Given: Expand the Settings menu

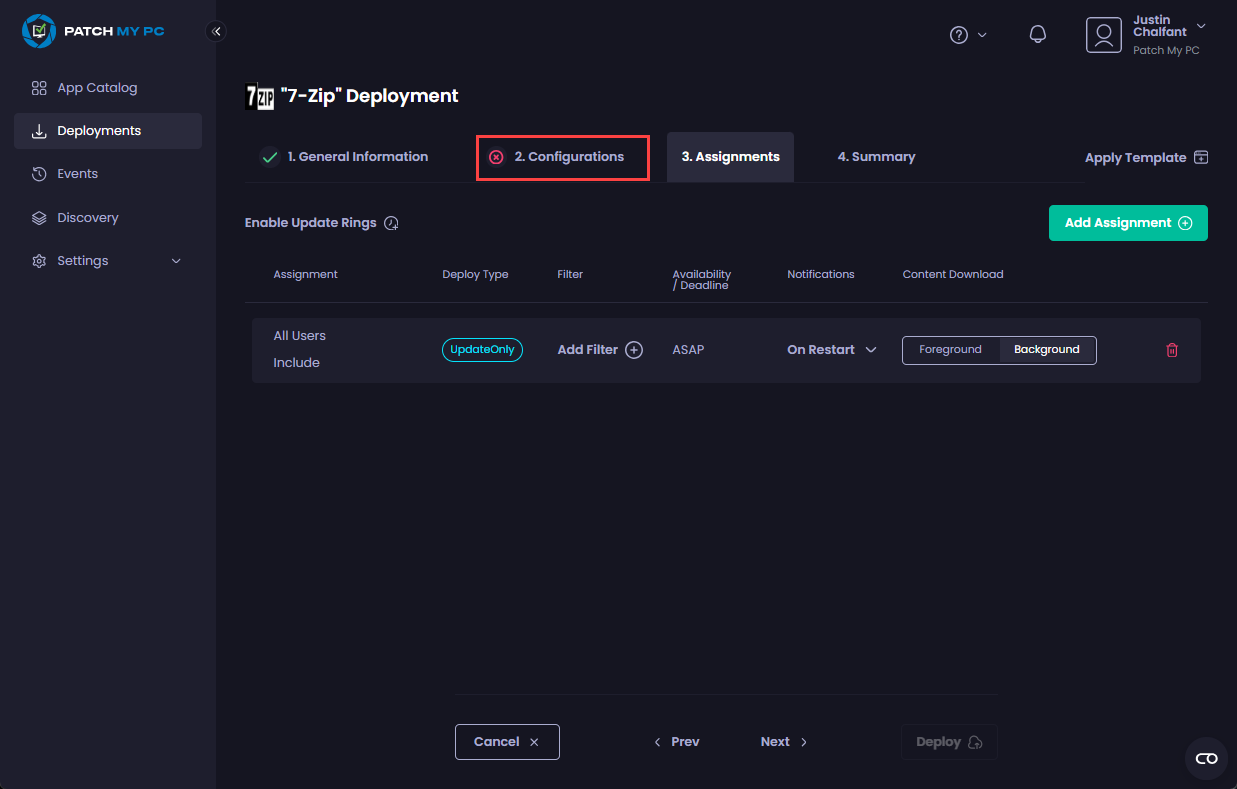Looking at the screenshot, I should click(81, 260).
